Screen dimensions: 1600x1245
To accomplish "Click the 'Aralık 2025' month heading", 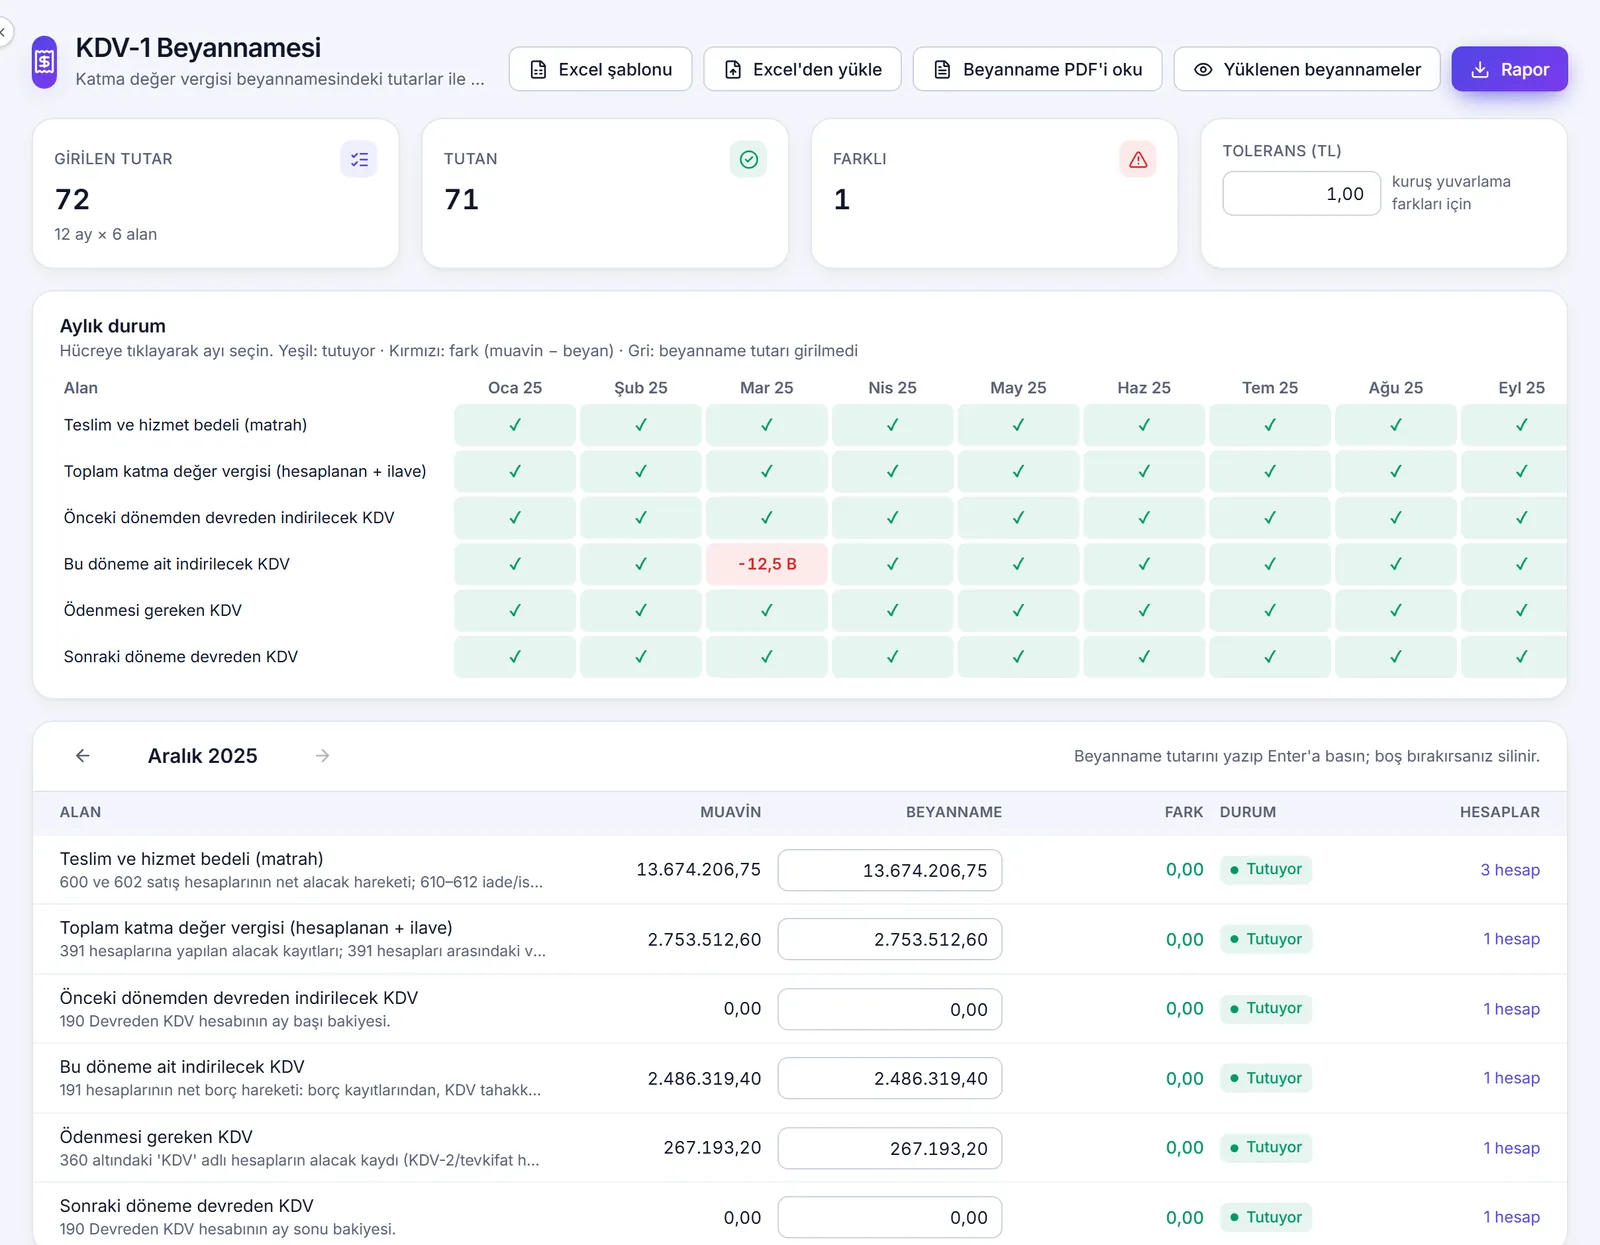I will (203, 756).
